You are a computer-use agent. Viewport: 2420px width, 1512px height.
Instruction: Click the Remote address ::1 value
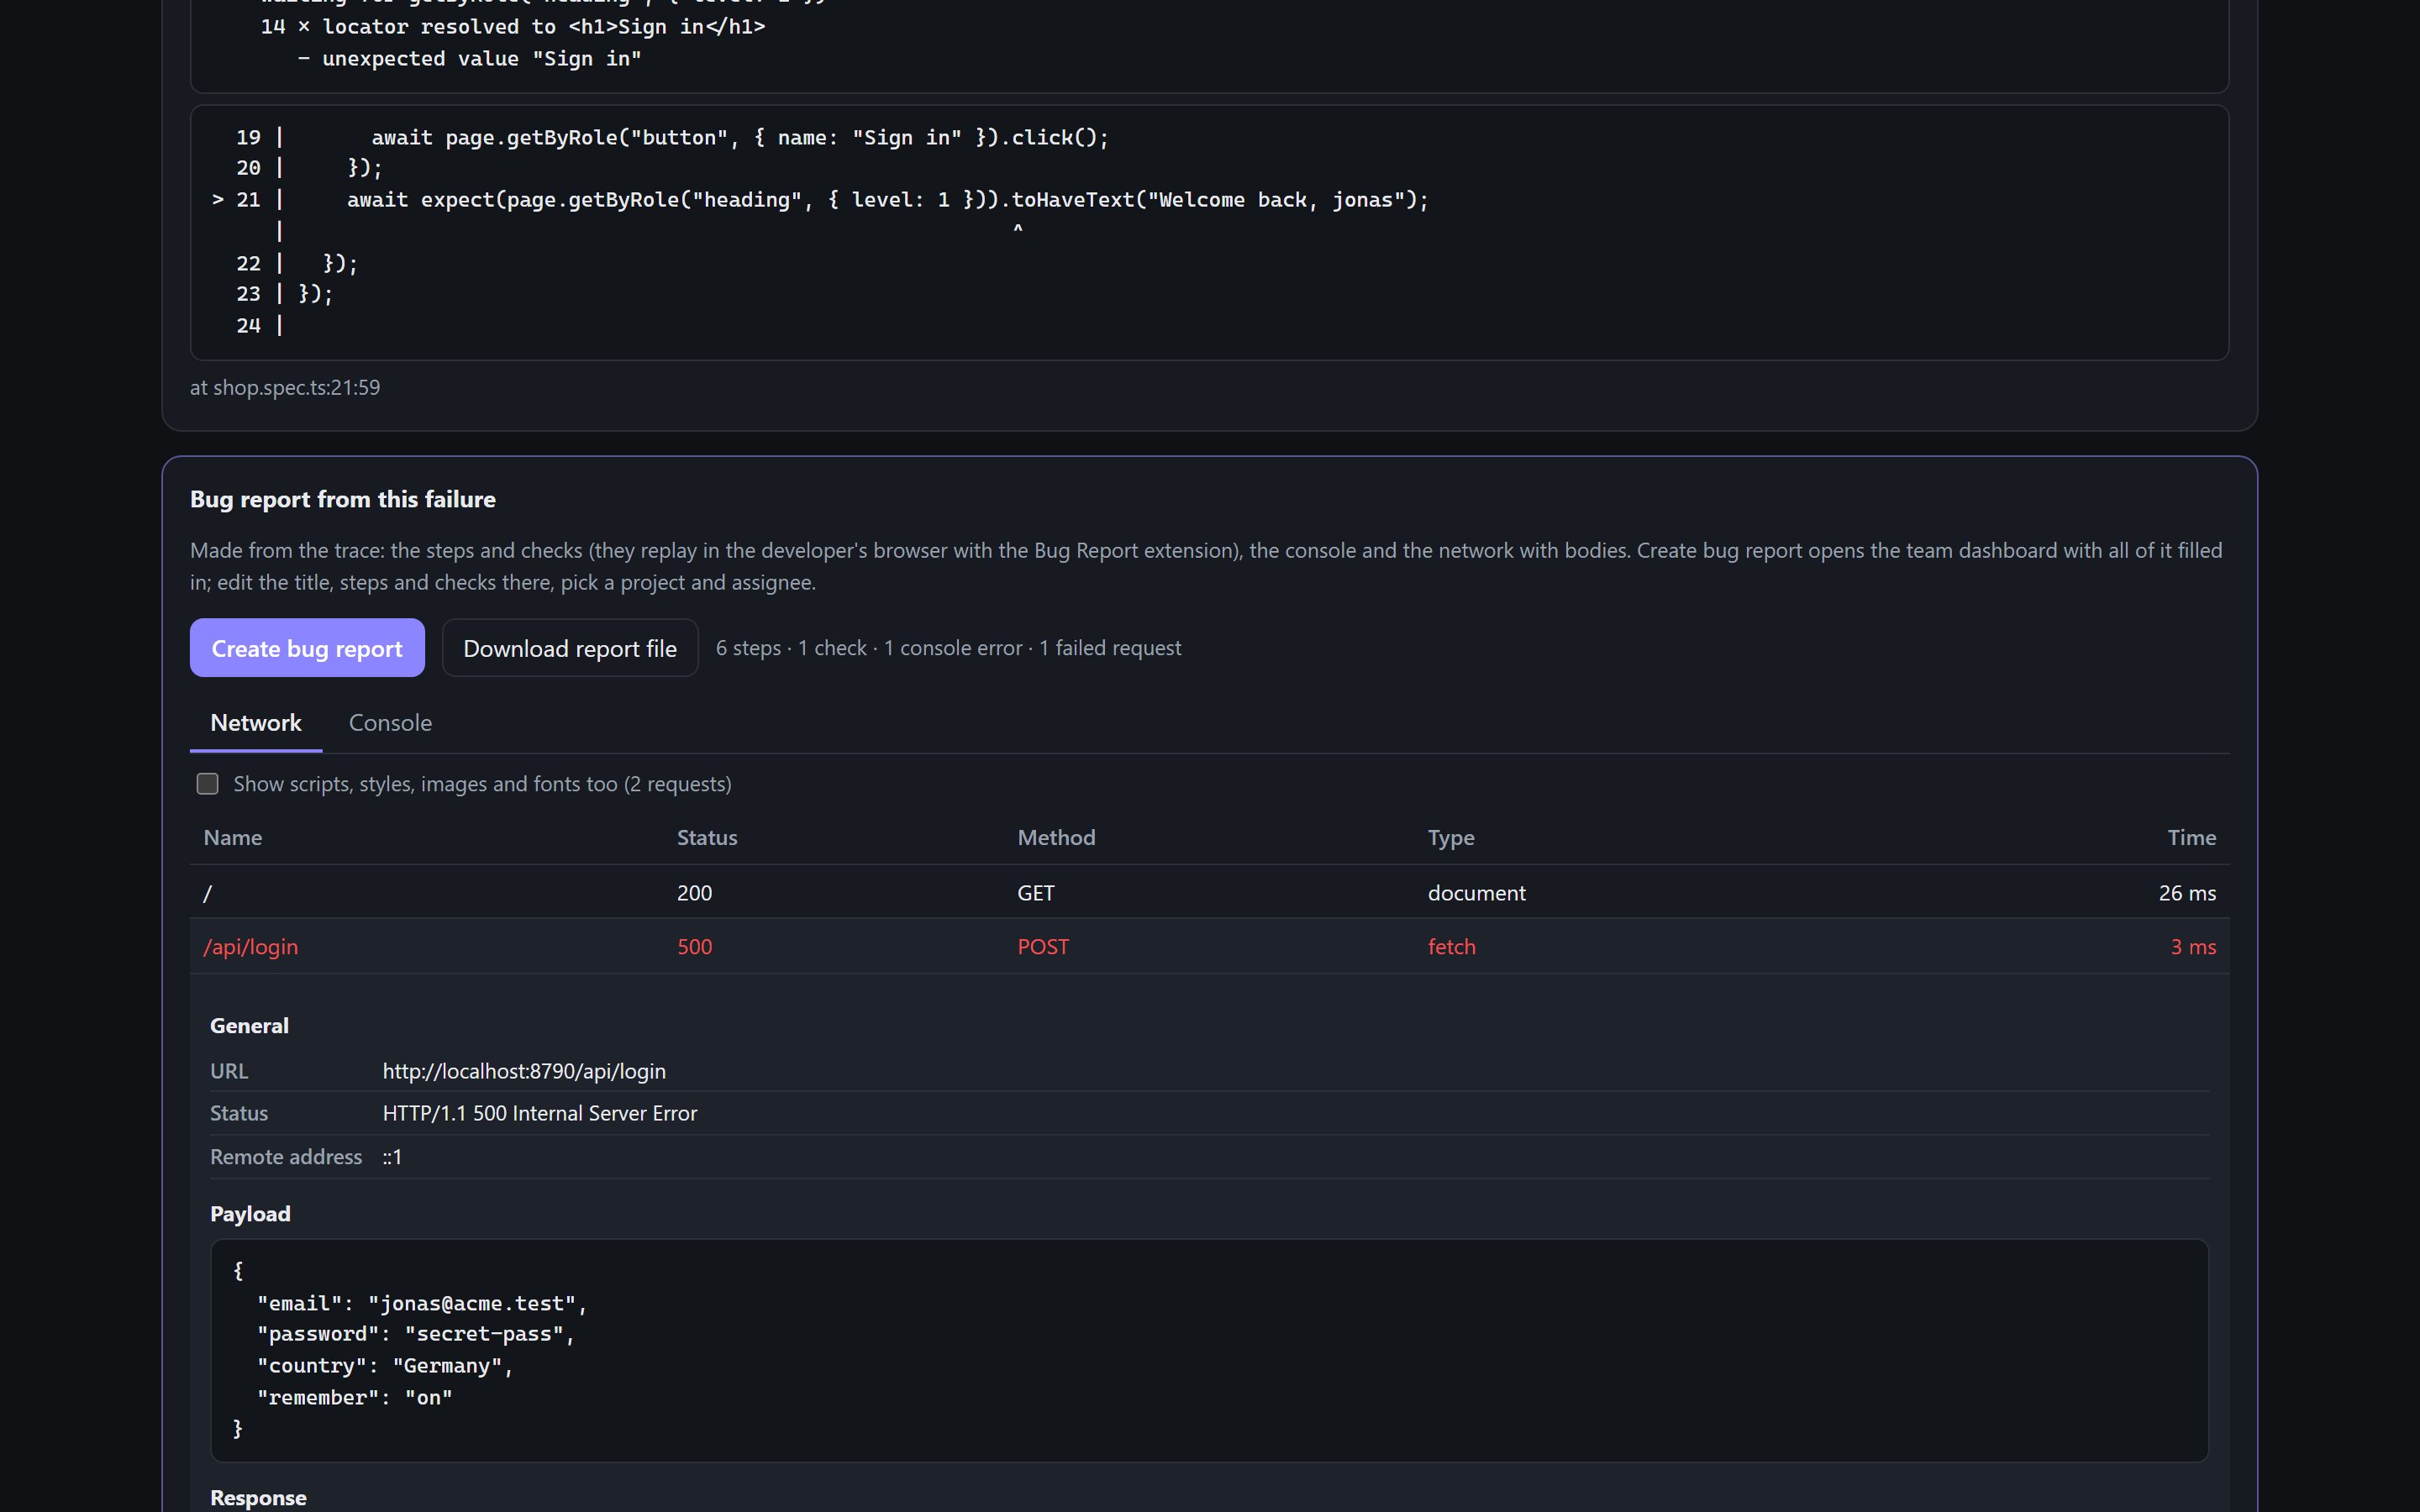tap(392, 1157)
